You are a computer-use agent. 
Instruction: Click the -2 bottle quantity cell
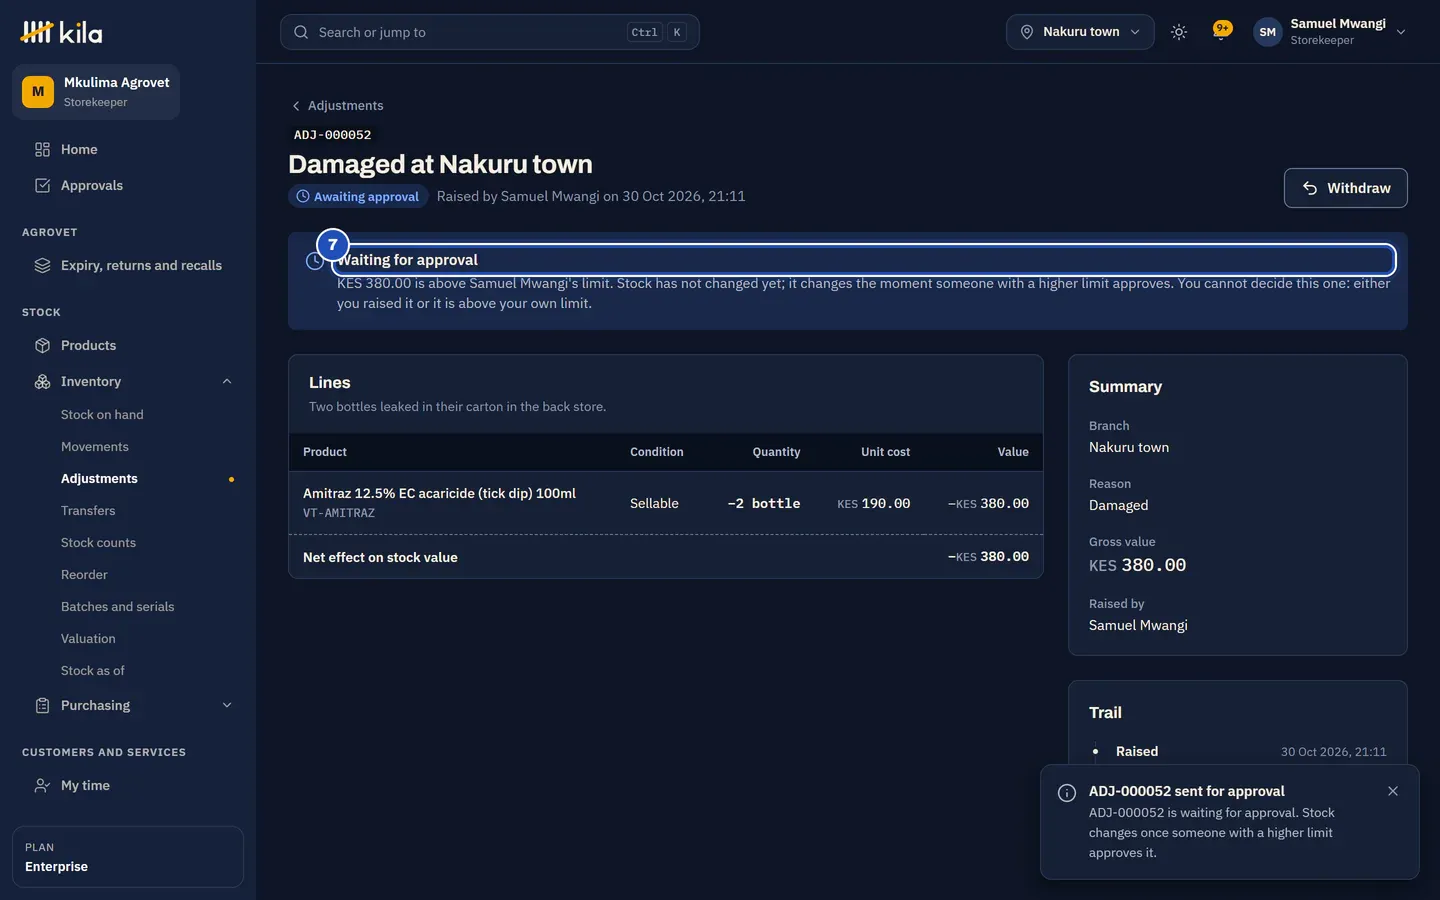click(764, 503)
